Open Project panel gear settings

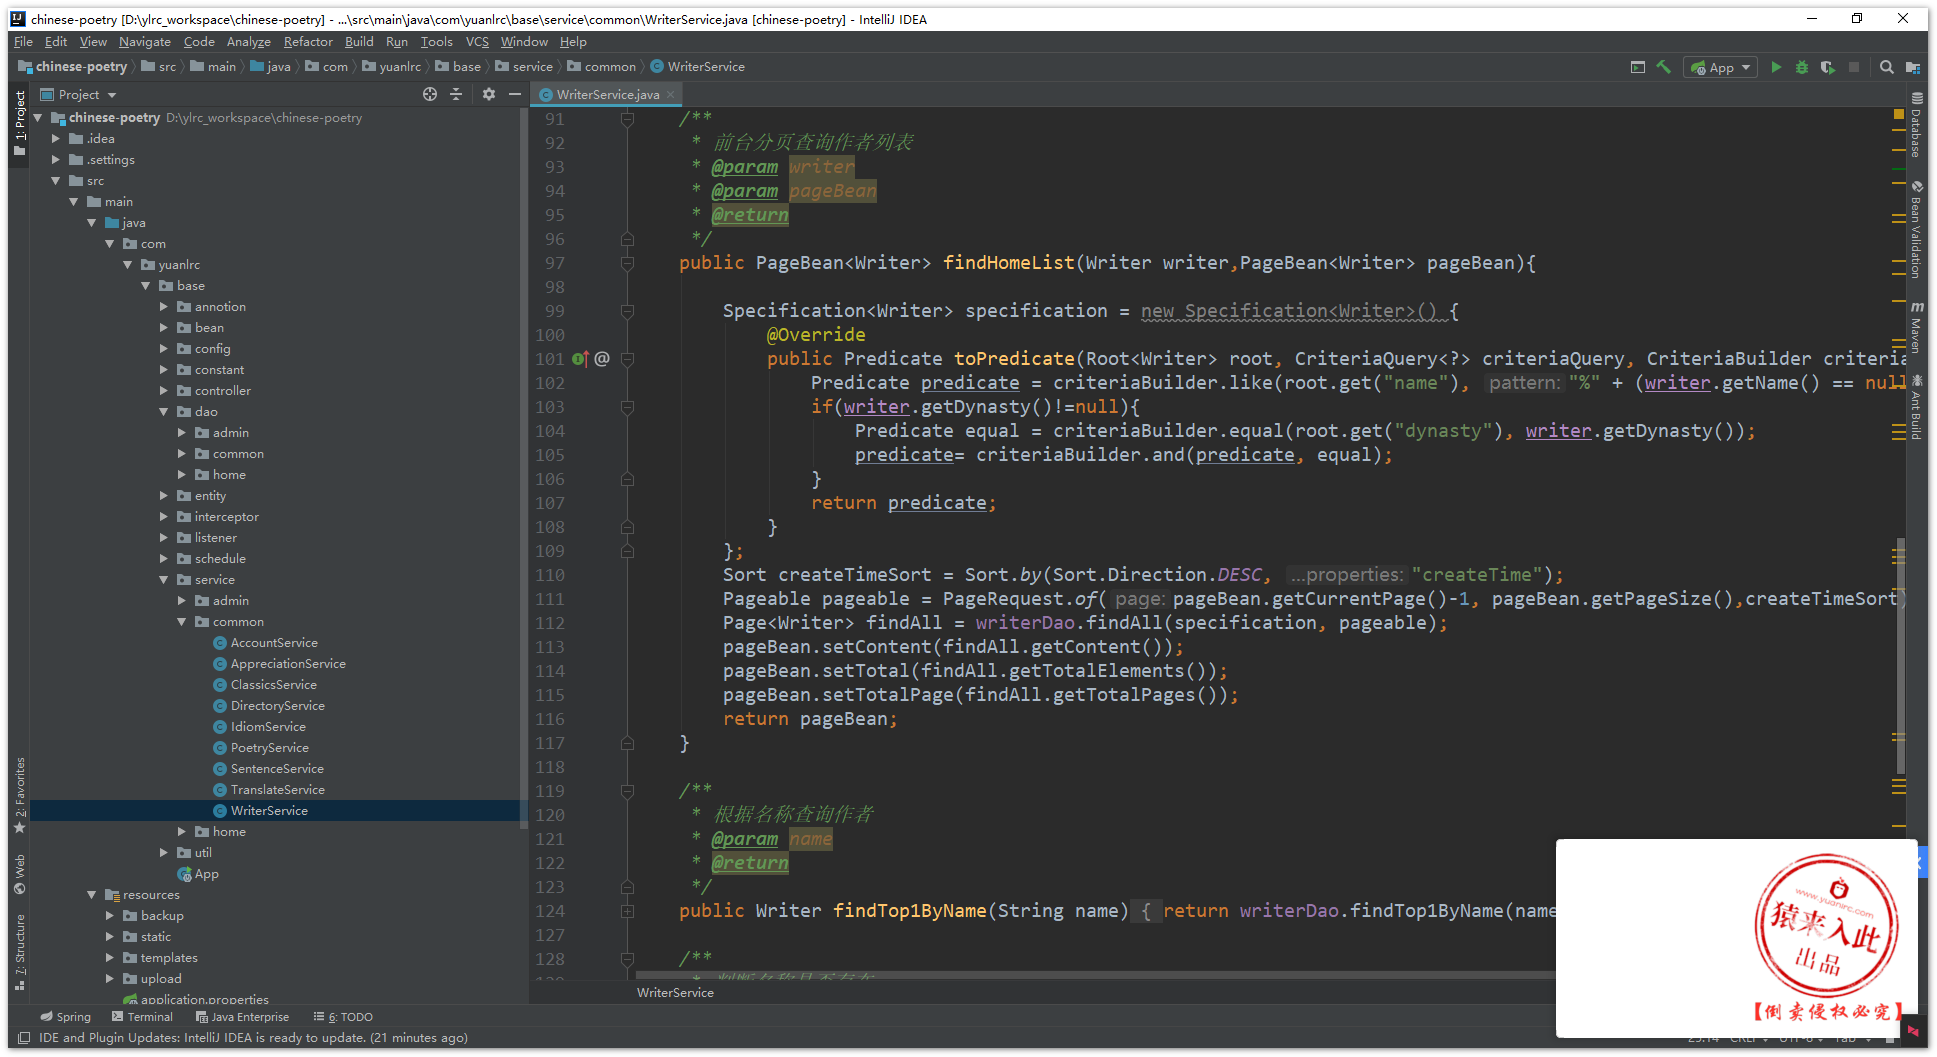488,94
